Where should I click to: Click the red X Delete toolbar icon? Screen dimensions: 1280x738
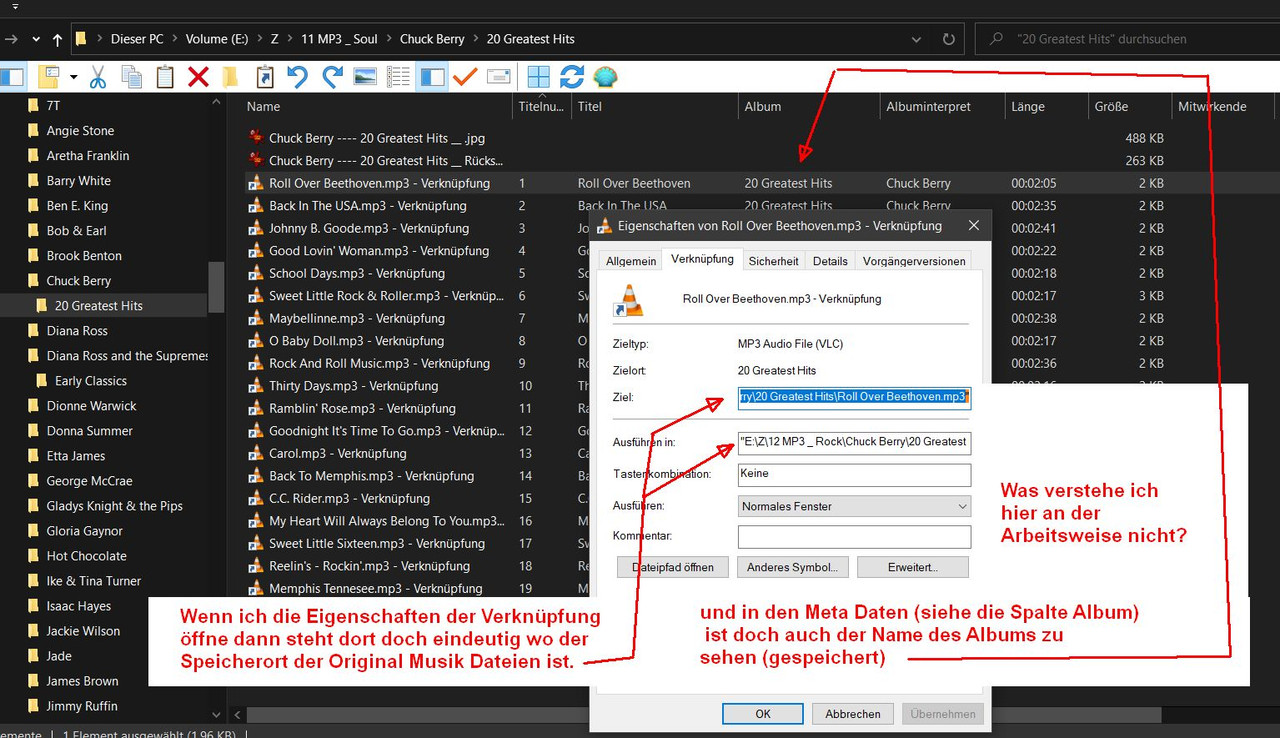click(198, 77)
